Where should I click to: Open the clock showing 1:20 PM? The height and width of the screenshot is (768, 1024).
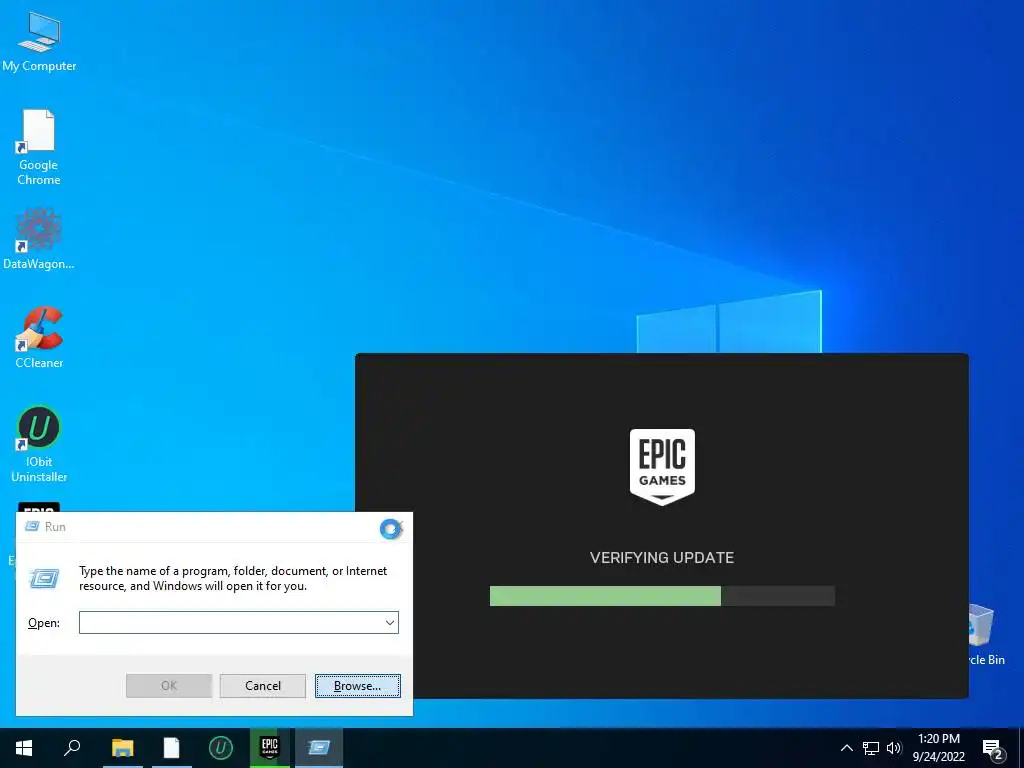click(x=938, y=748)
